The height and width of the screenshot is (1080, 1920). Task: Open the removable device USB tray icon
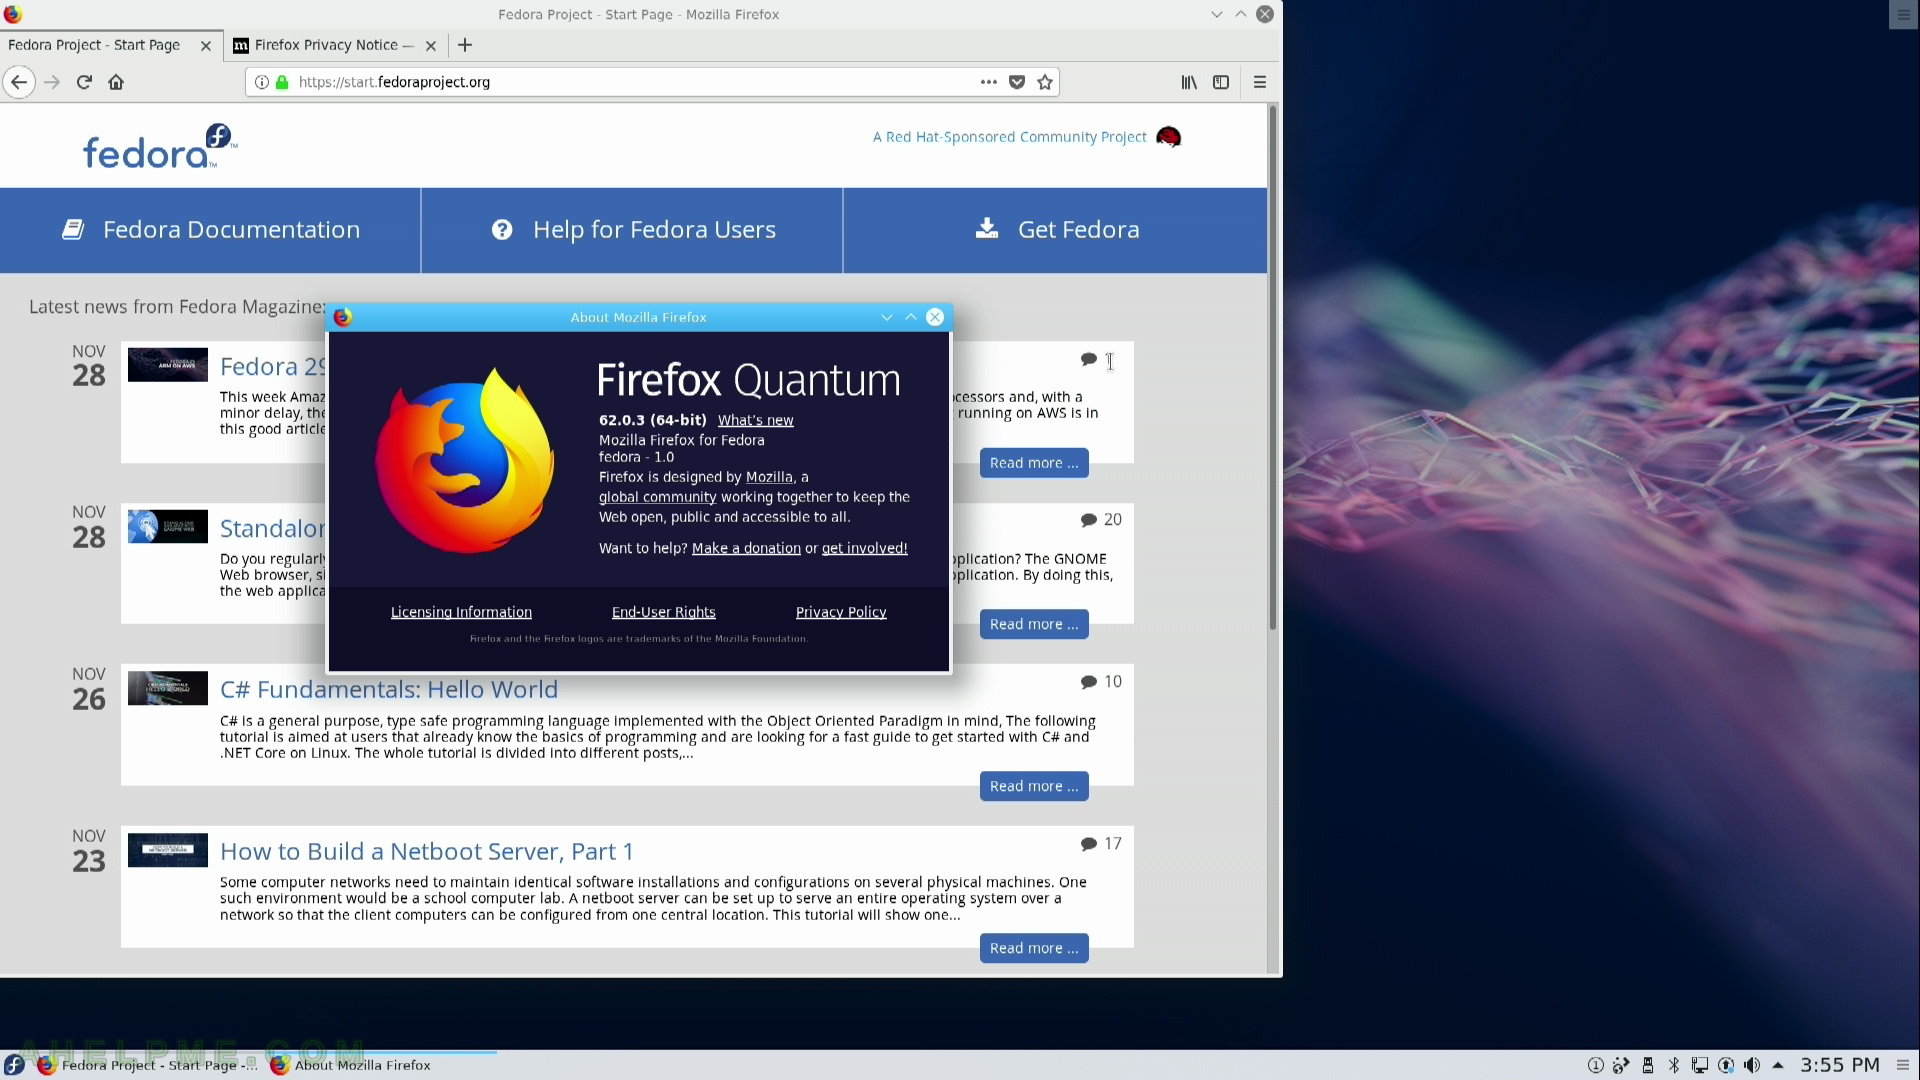click(1648, 1065)
